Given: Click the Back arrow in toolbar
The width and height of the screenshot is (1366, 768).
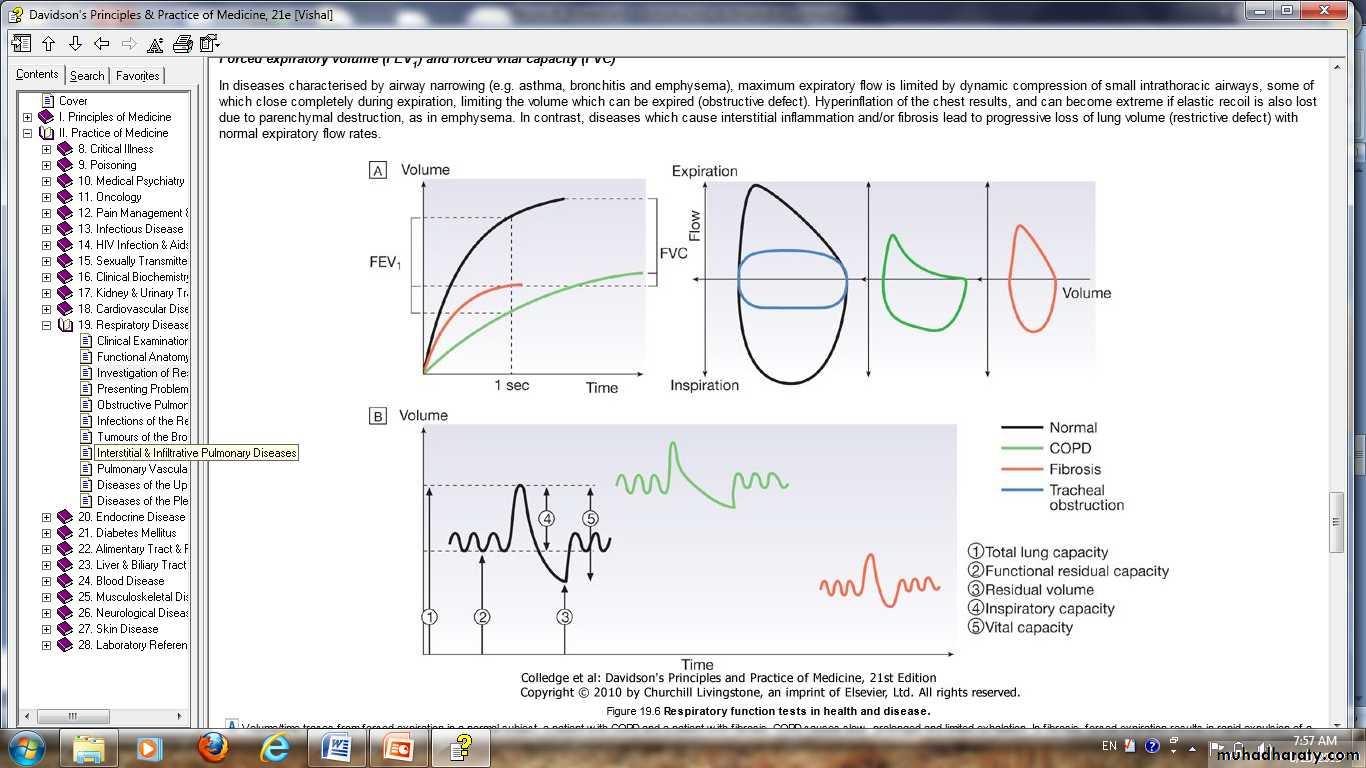Looking at the screenshot, I should coord(102,44).
